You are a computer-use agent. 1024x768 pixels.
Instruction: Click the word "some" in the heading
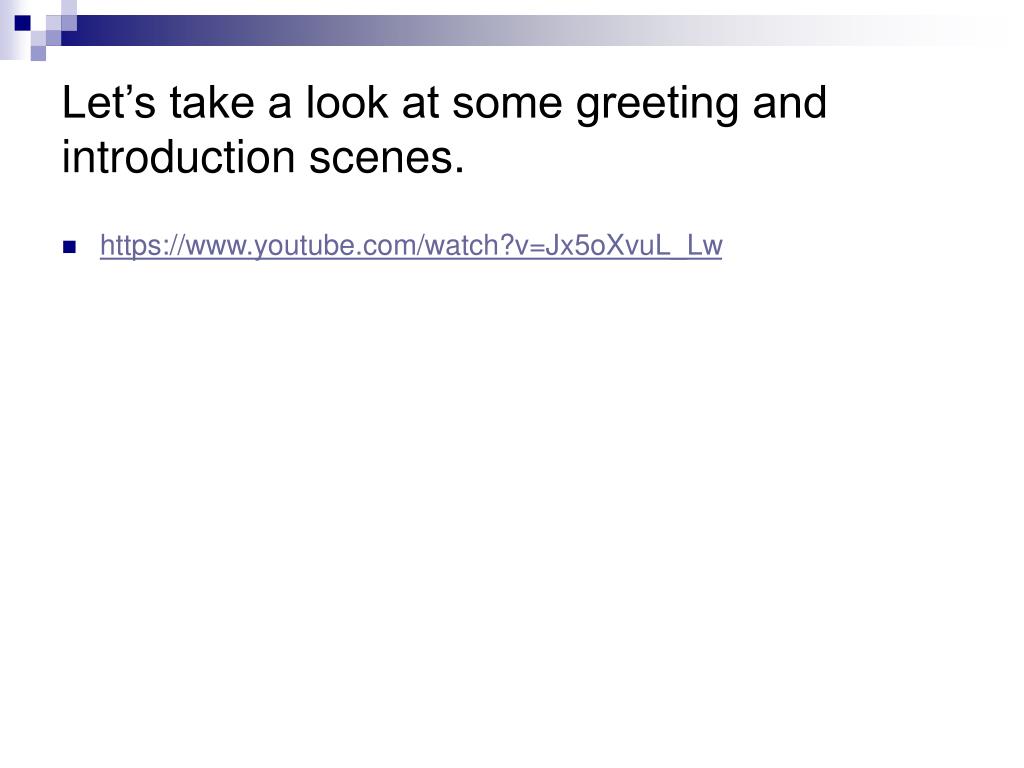(x=507, y=103)
